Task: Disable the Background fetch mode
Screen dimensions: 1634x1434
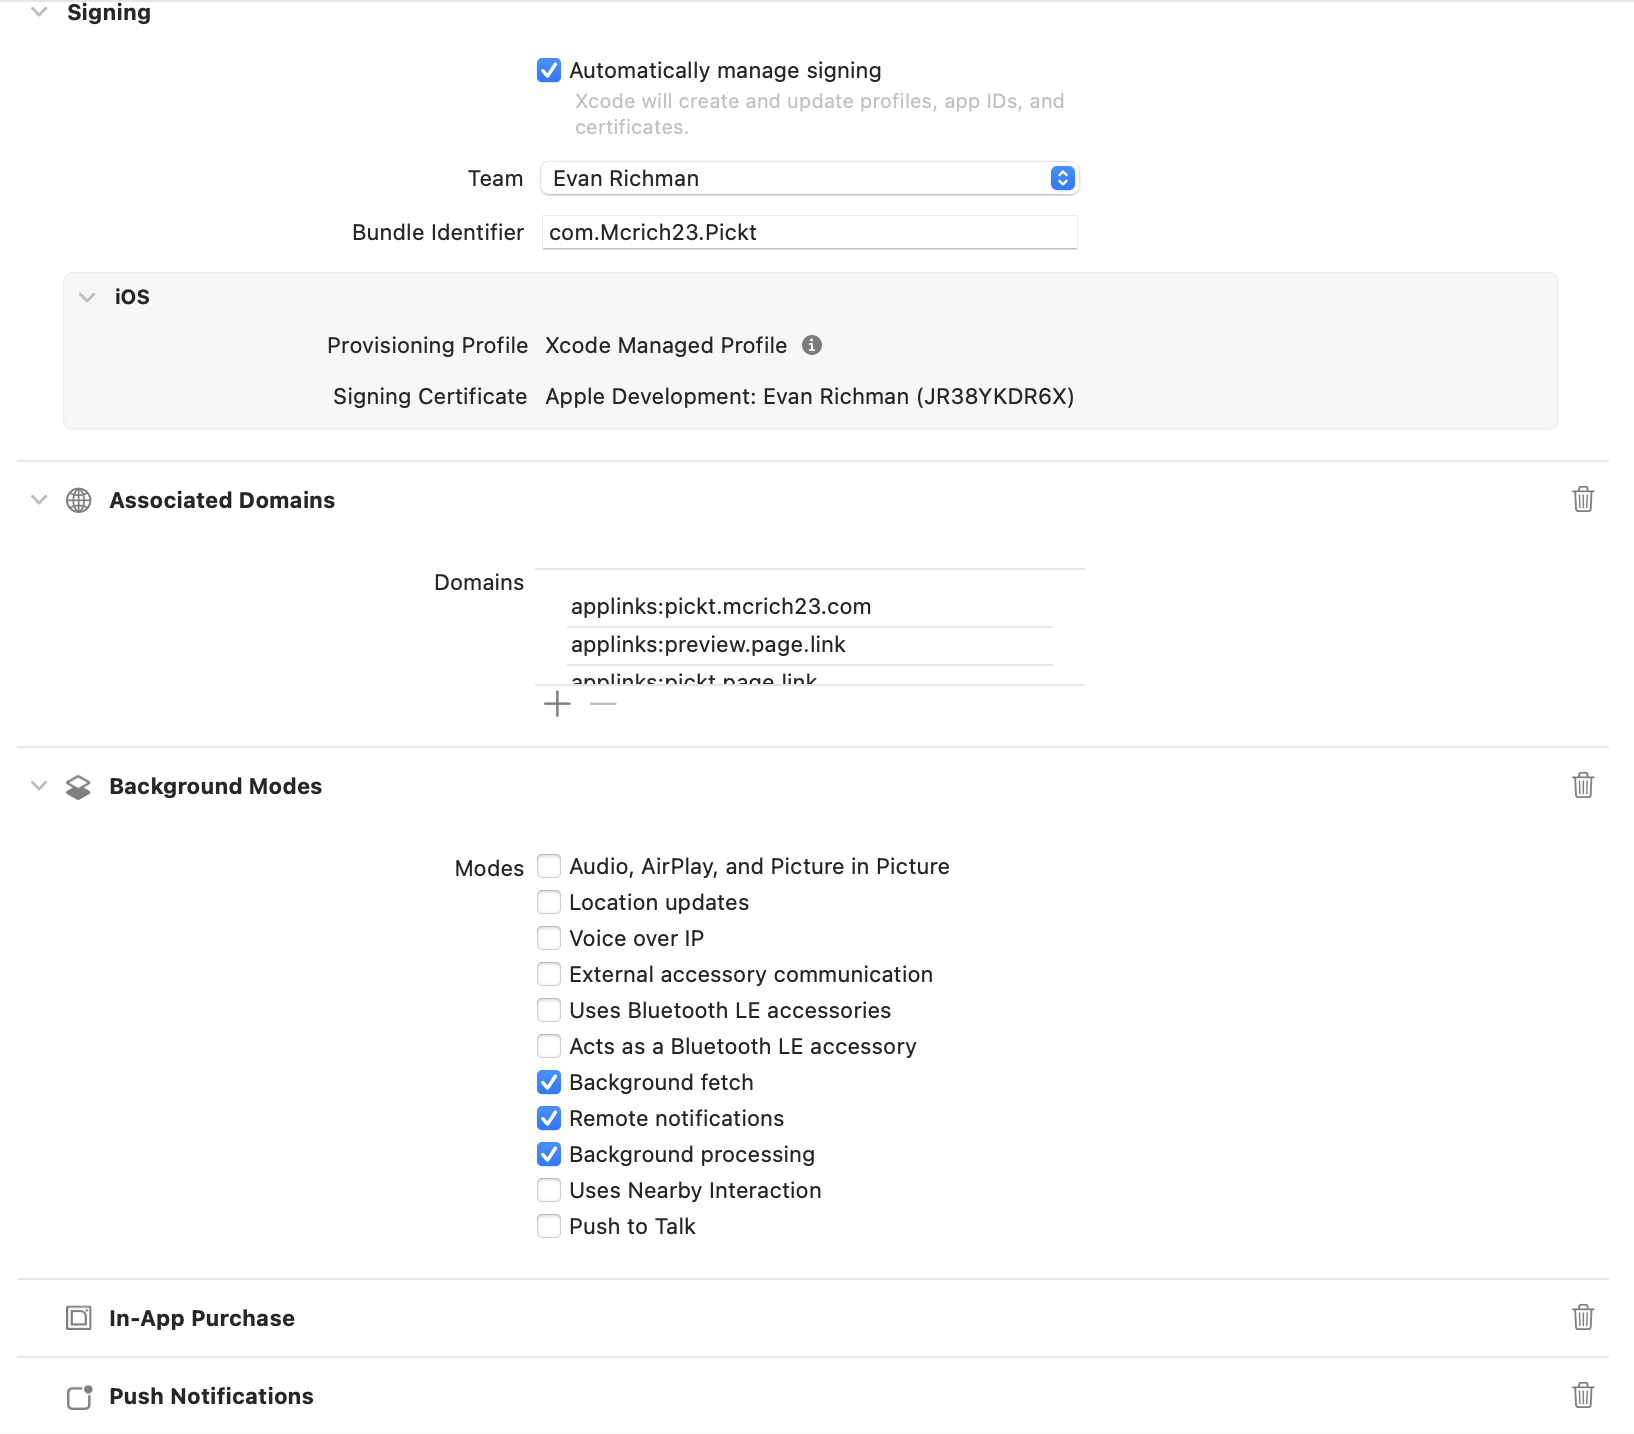Action: (549, 1082)
